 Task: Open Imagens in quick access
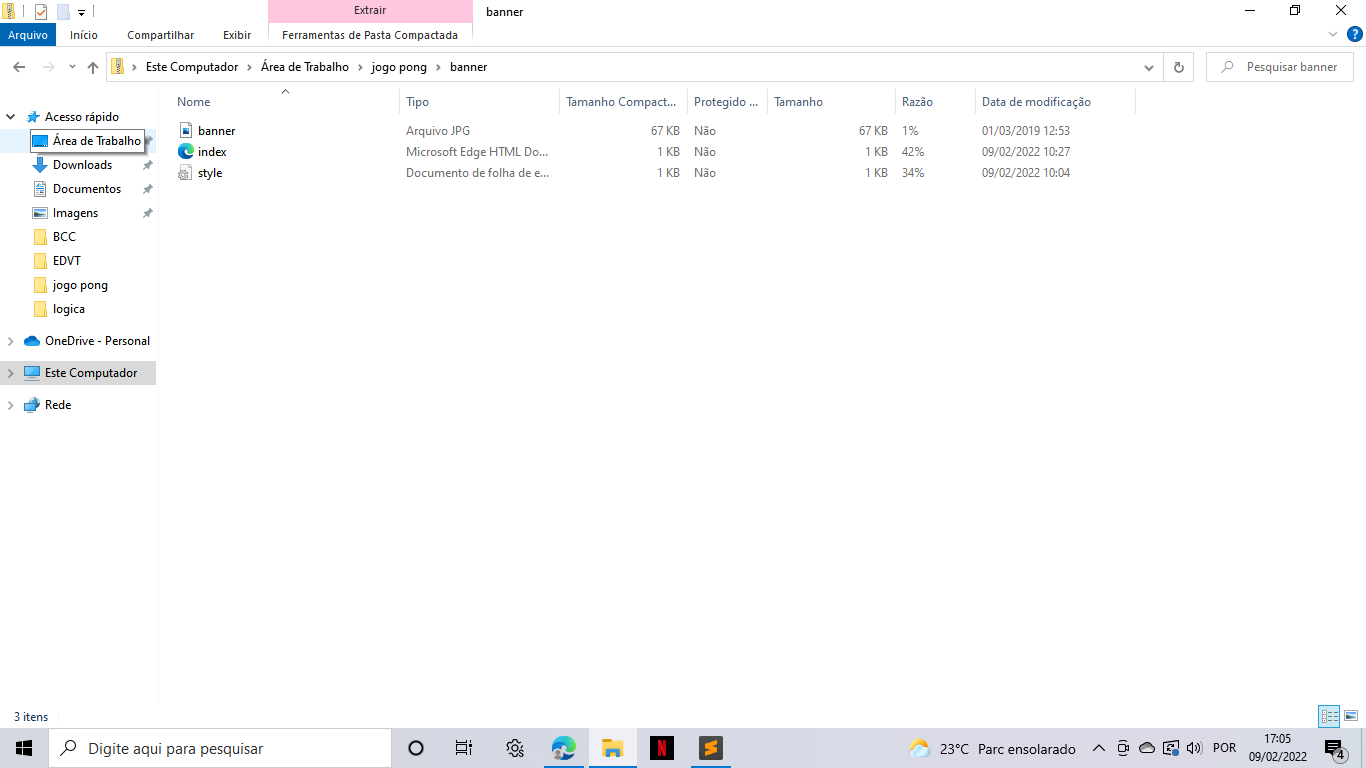pos(75,213)
